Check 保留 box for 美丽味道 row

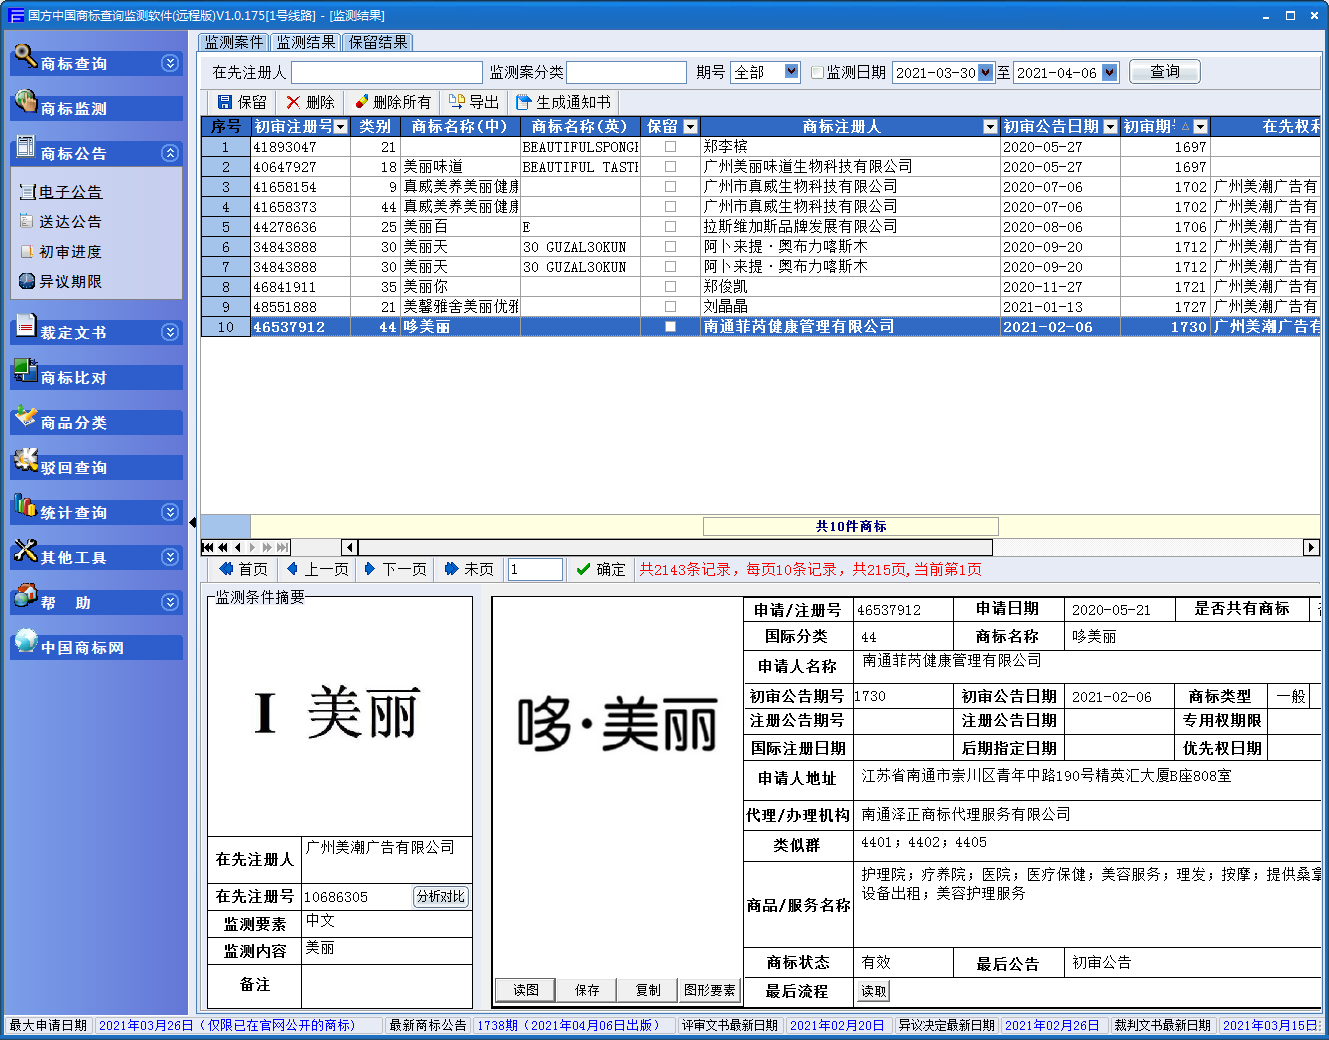(670, 167)
